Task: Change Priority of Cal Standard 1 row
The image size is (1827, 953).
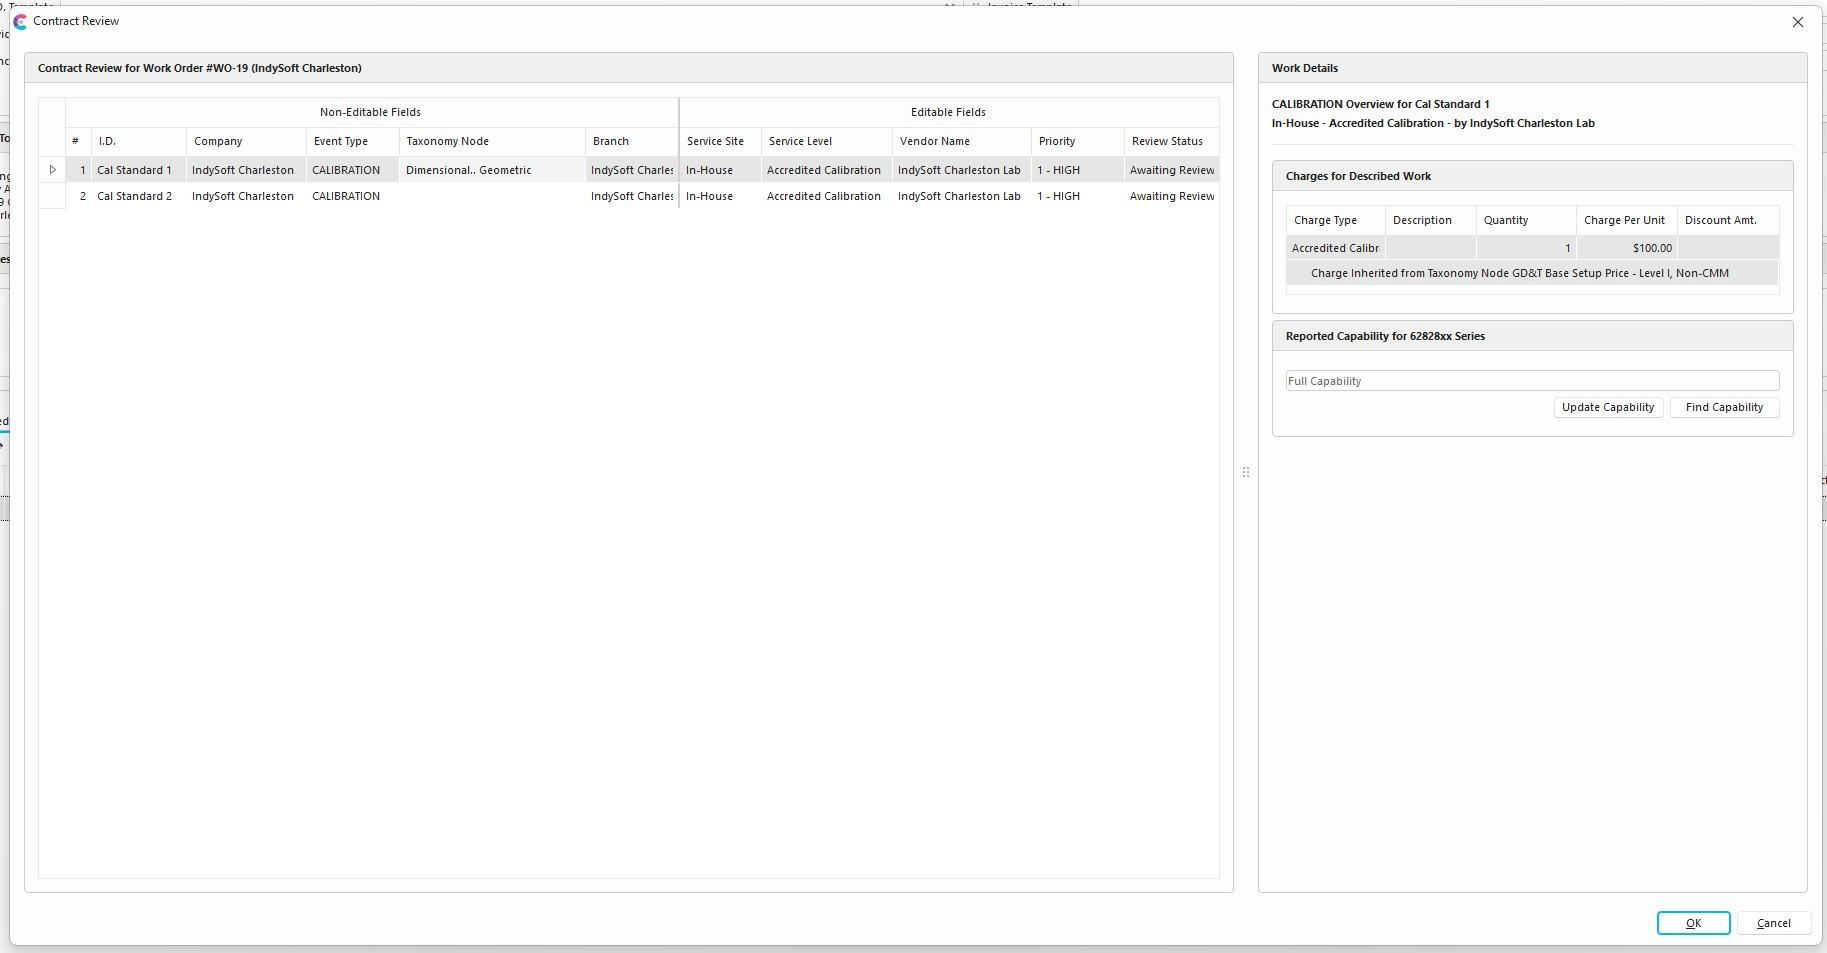Action: pyautogui.click(x=1074, y=170)
